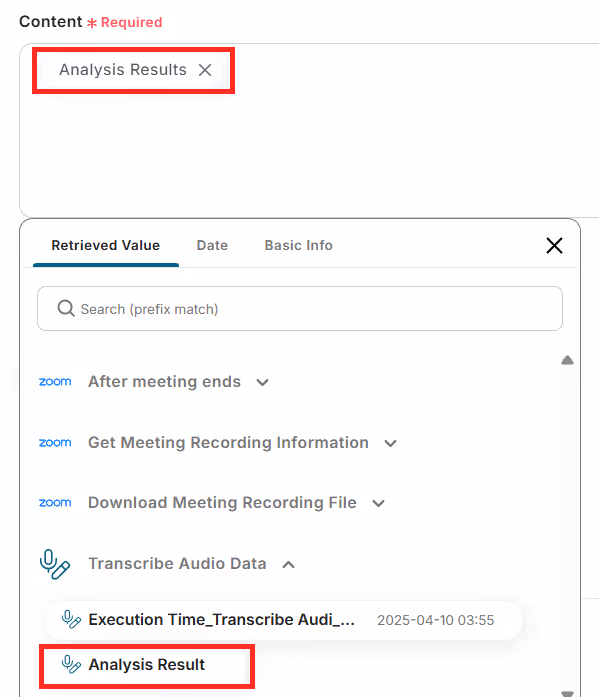
Task: Click the After meeting ends label
Action: coord(164,381)
